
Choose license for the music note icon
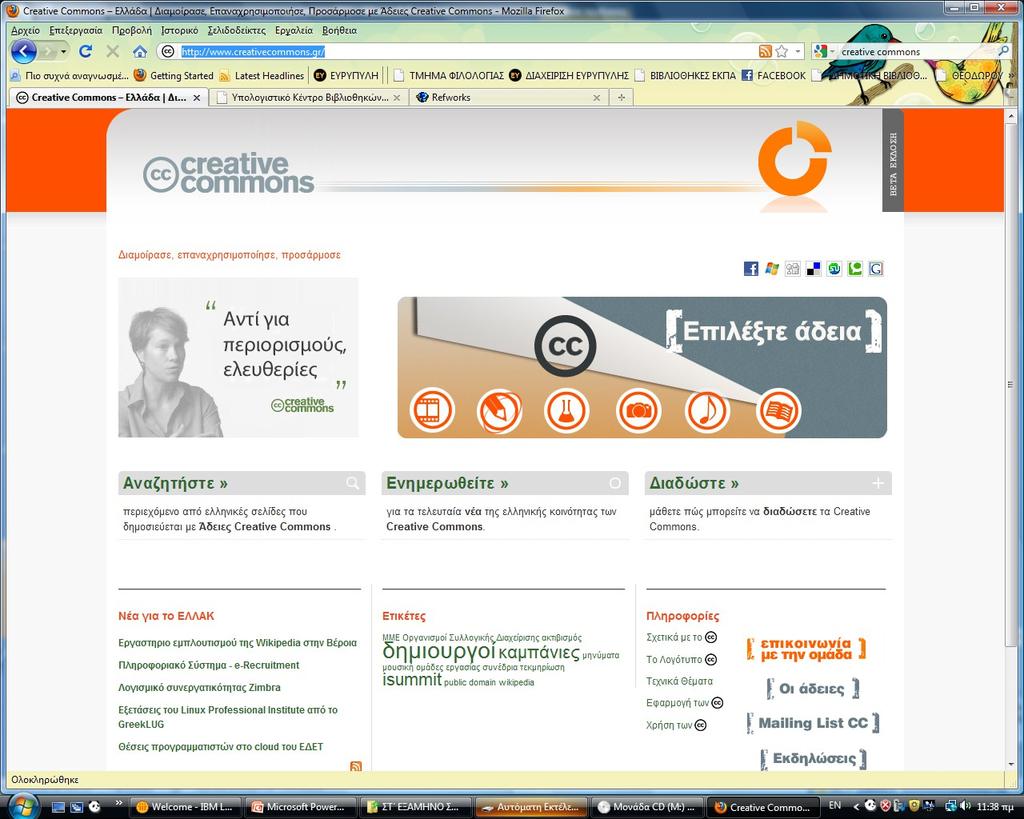coord(707,411)
